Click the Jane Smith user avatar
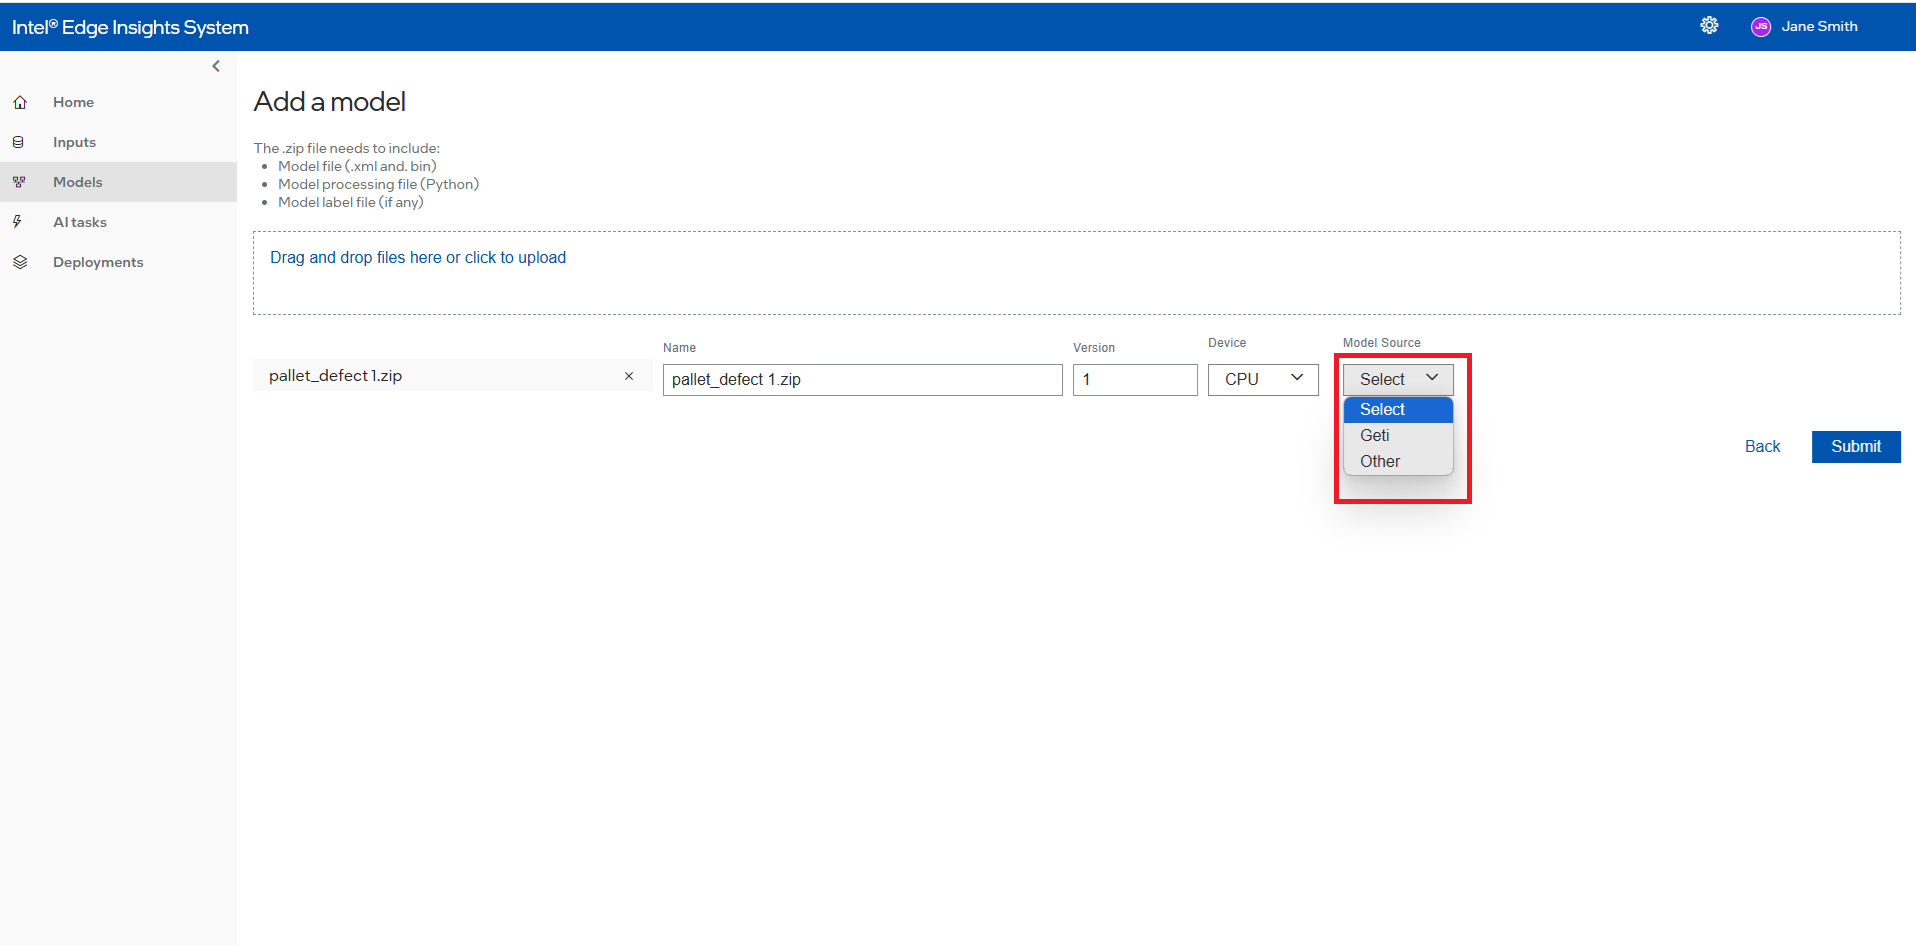The height and width of the screenshot is (945, 1916). [x=1761, y=27]
